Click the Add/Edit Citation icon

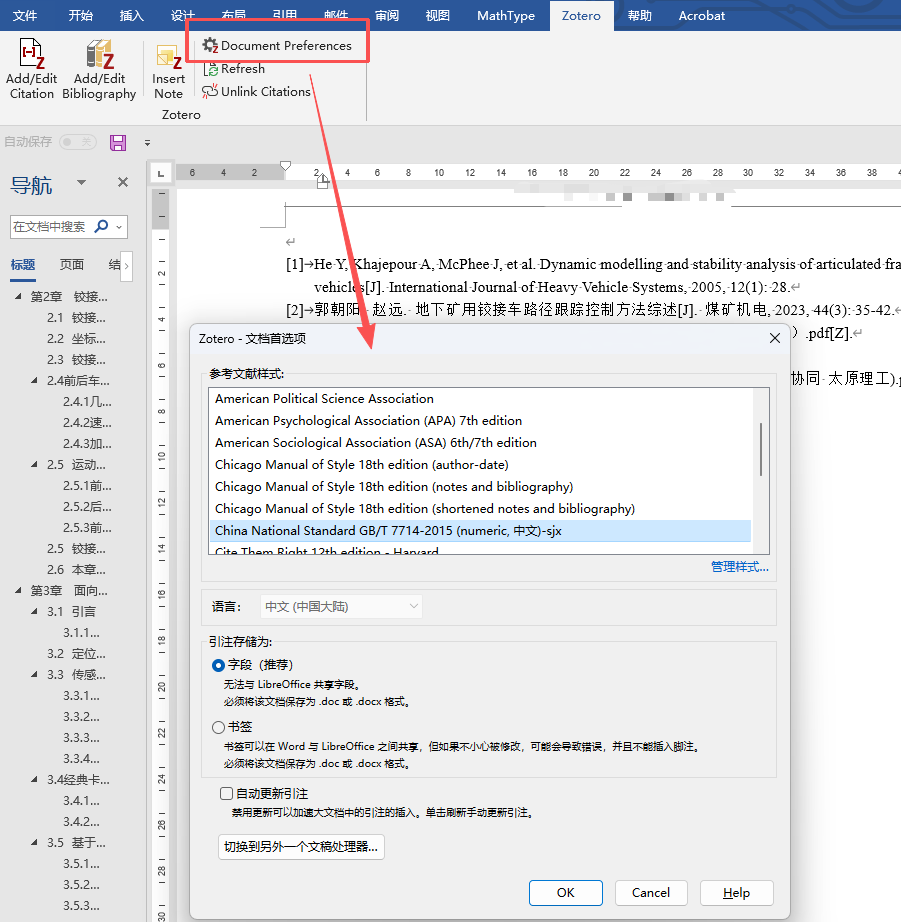coord(31,69)
